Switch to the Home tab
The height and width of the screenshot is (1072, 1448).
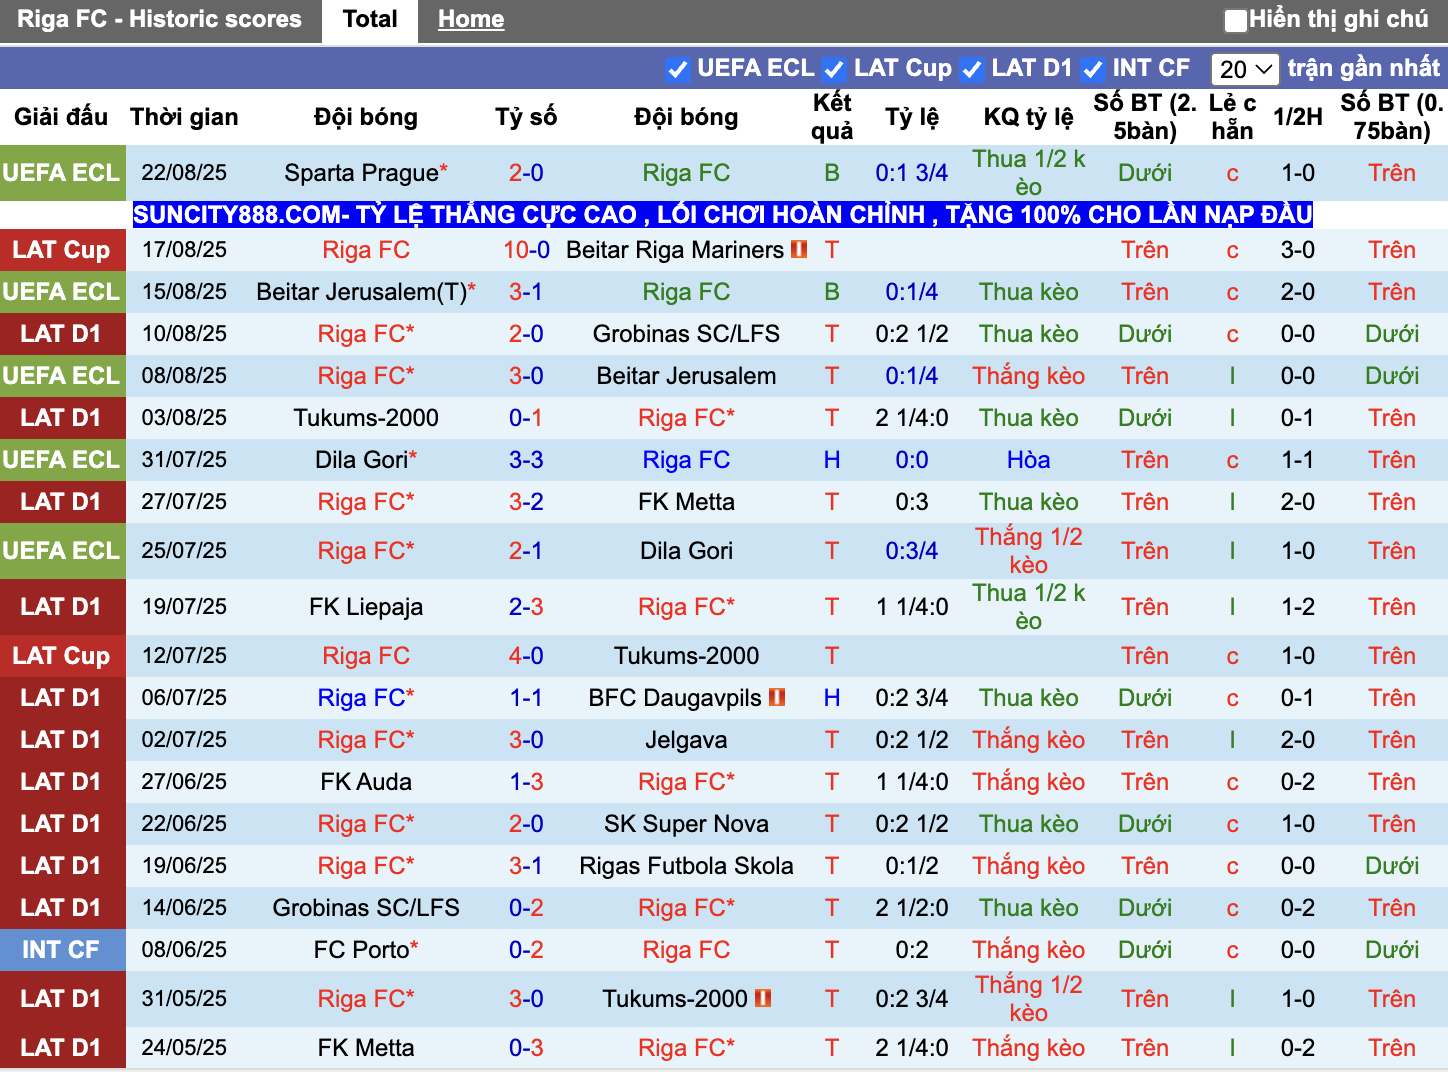[x=471, y=20]
